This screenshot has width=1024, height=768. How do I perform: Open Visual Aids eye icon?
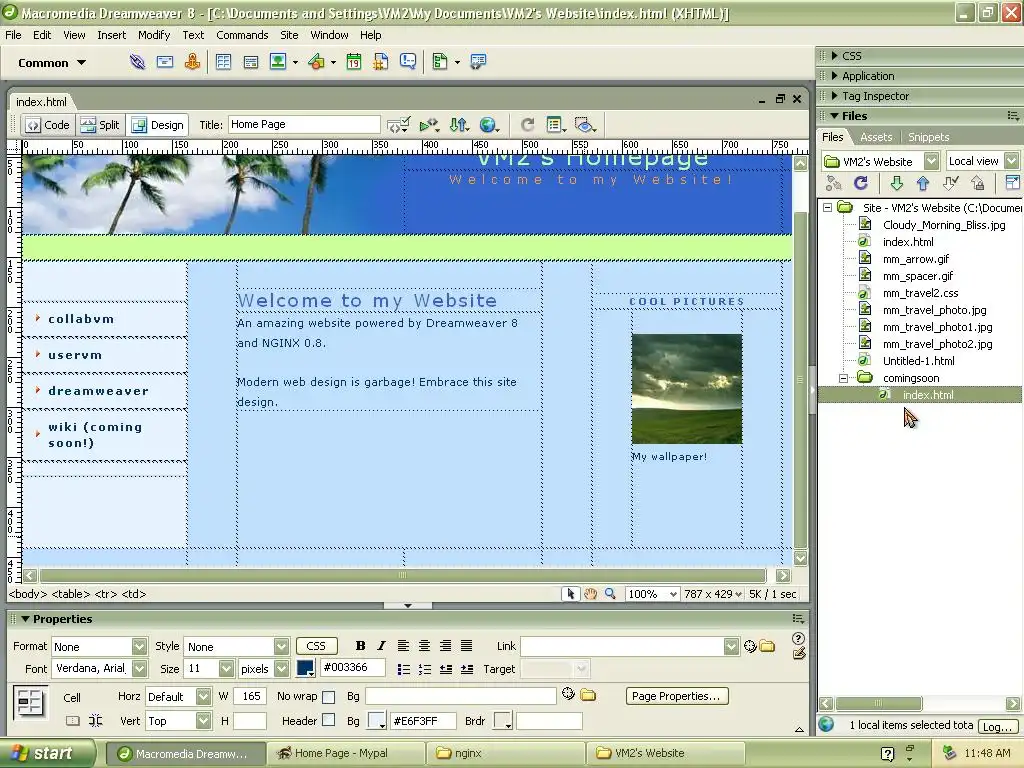[x=584, y=125]
